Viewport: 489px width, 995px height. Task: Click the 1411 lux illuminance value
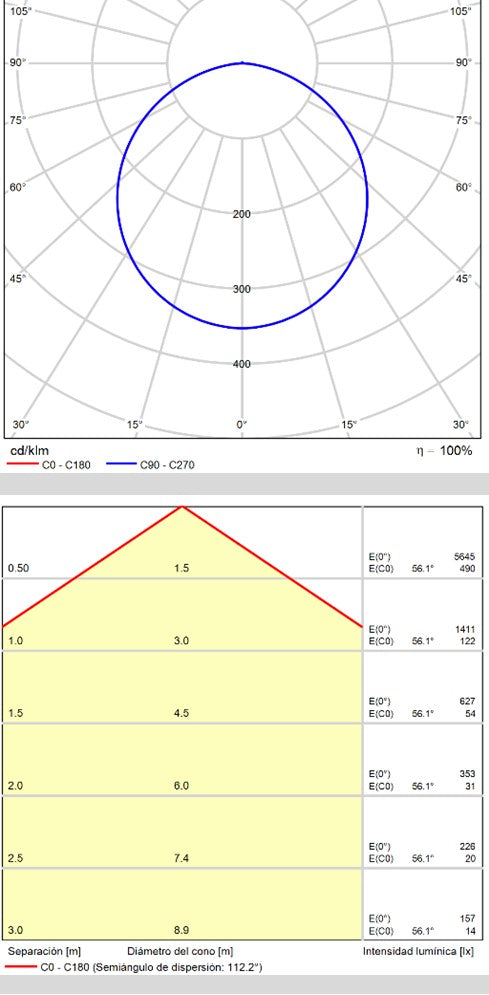click(465, 629)
